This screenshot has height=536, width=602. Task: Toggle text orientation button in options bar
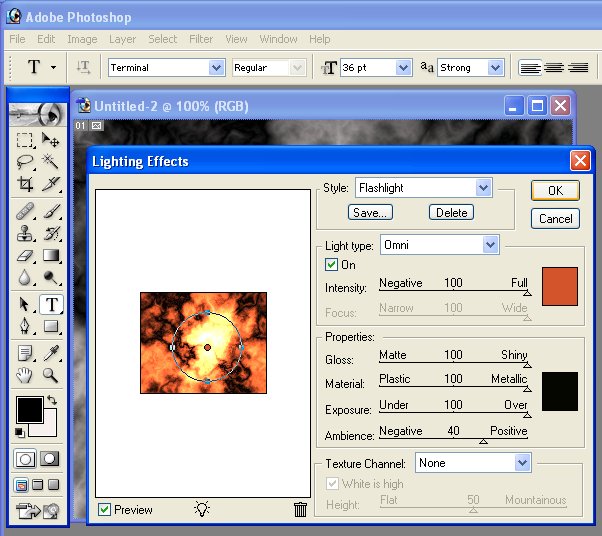[83, 67]
